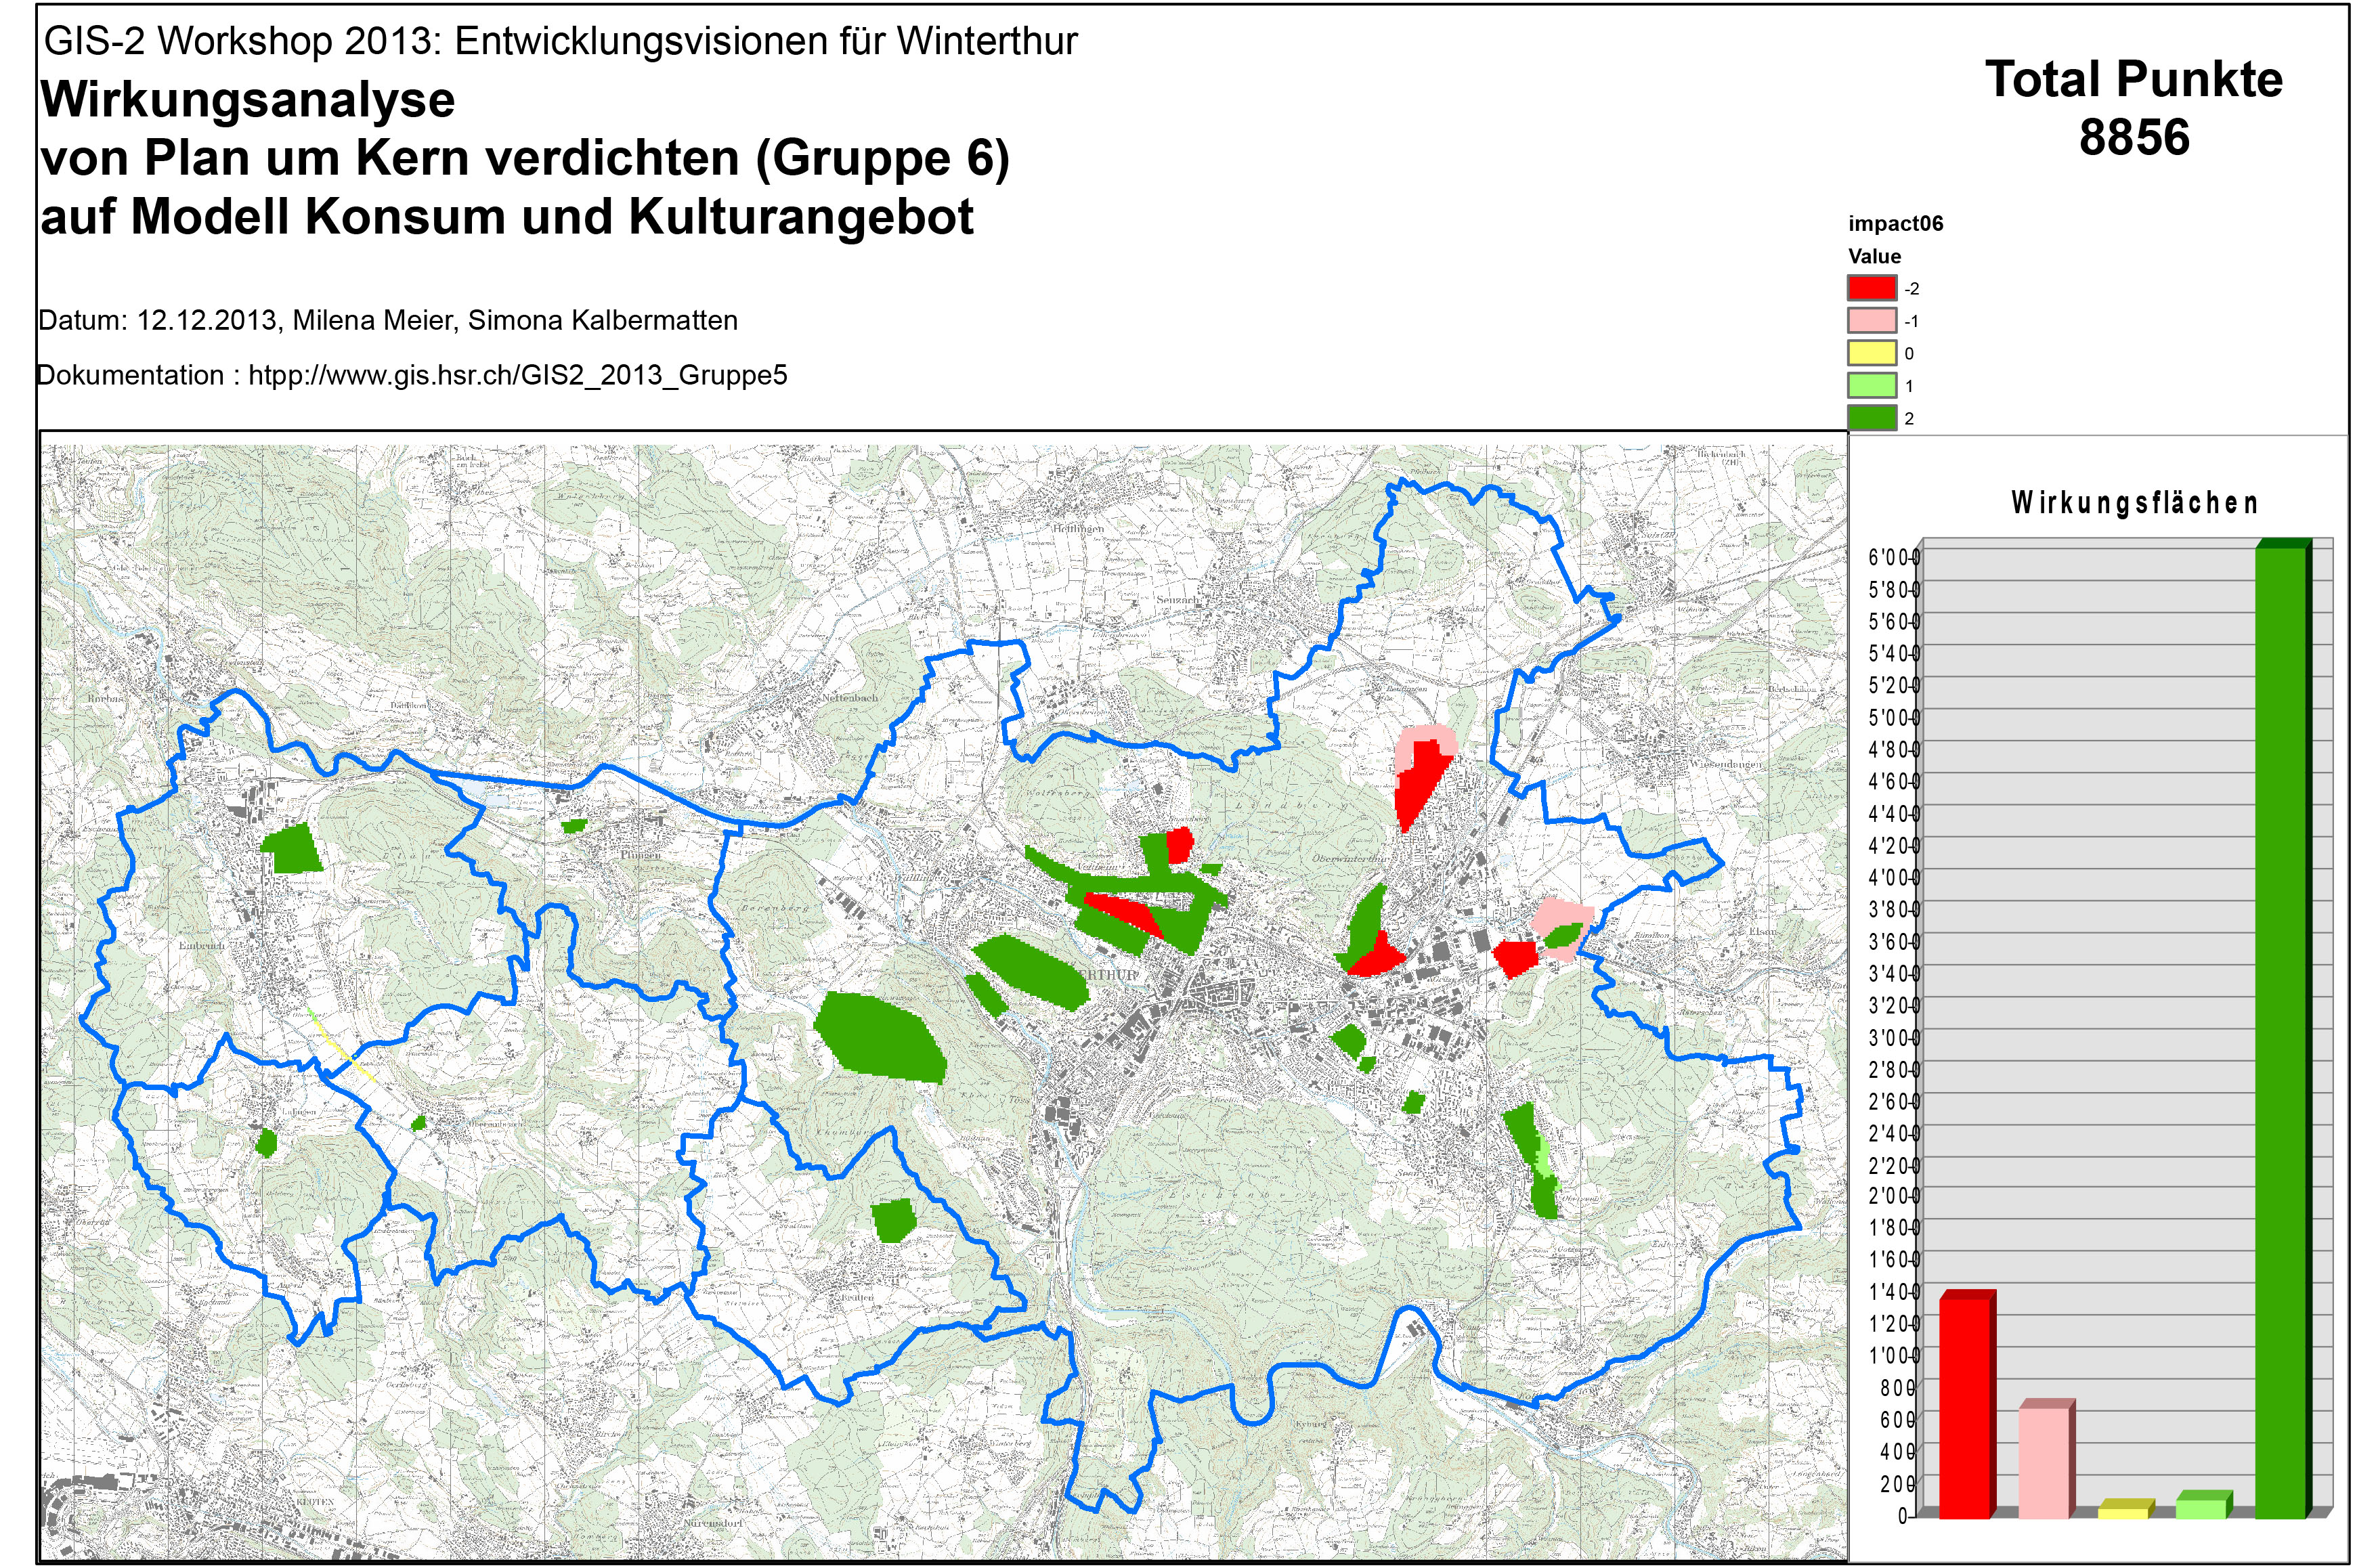Click the largest dark green map polygon
Image resolution: width=2376 pixels, height=1568 pixels.
pos(880,1036)
